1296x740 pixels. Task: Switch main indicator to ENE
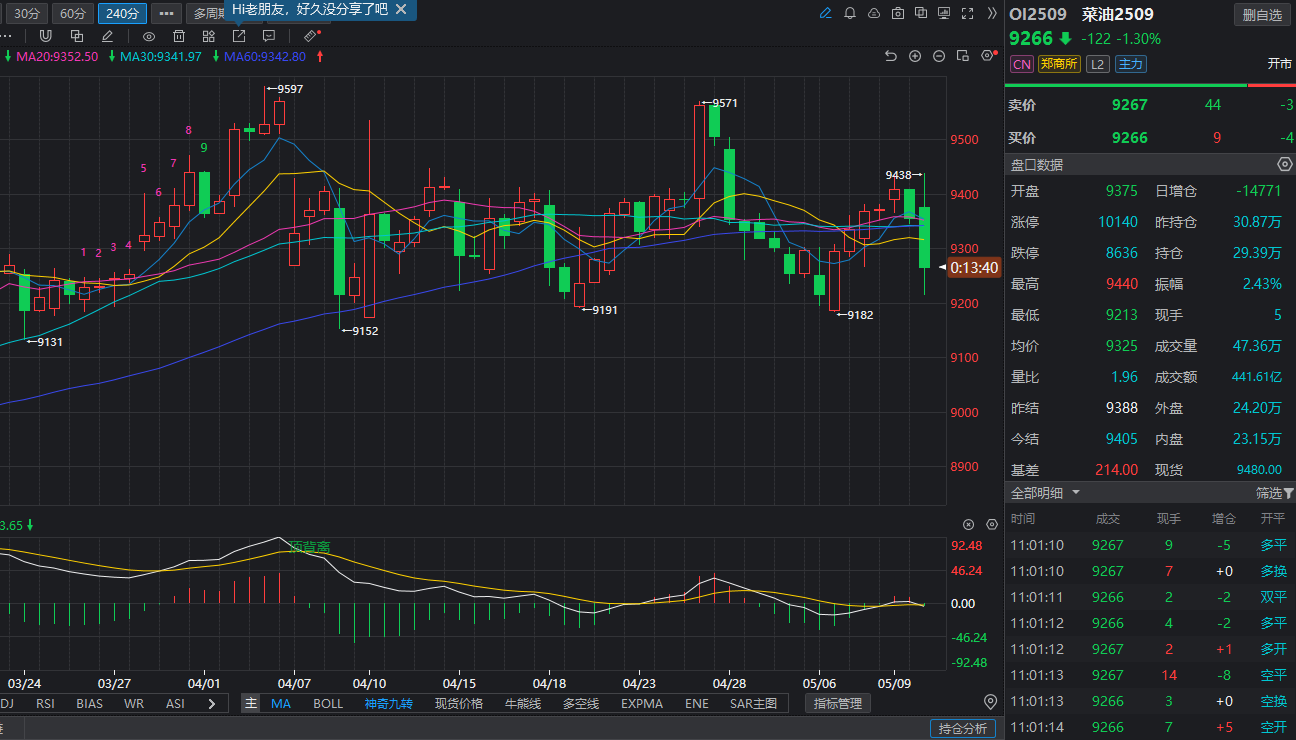pyautogui.click(x=697, y=703)
